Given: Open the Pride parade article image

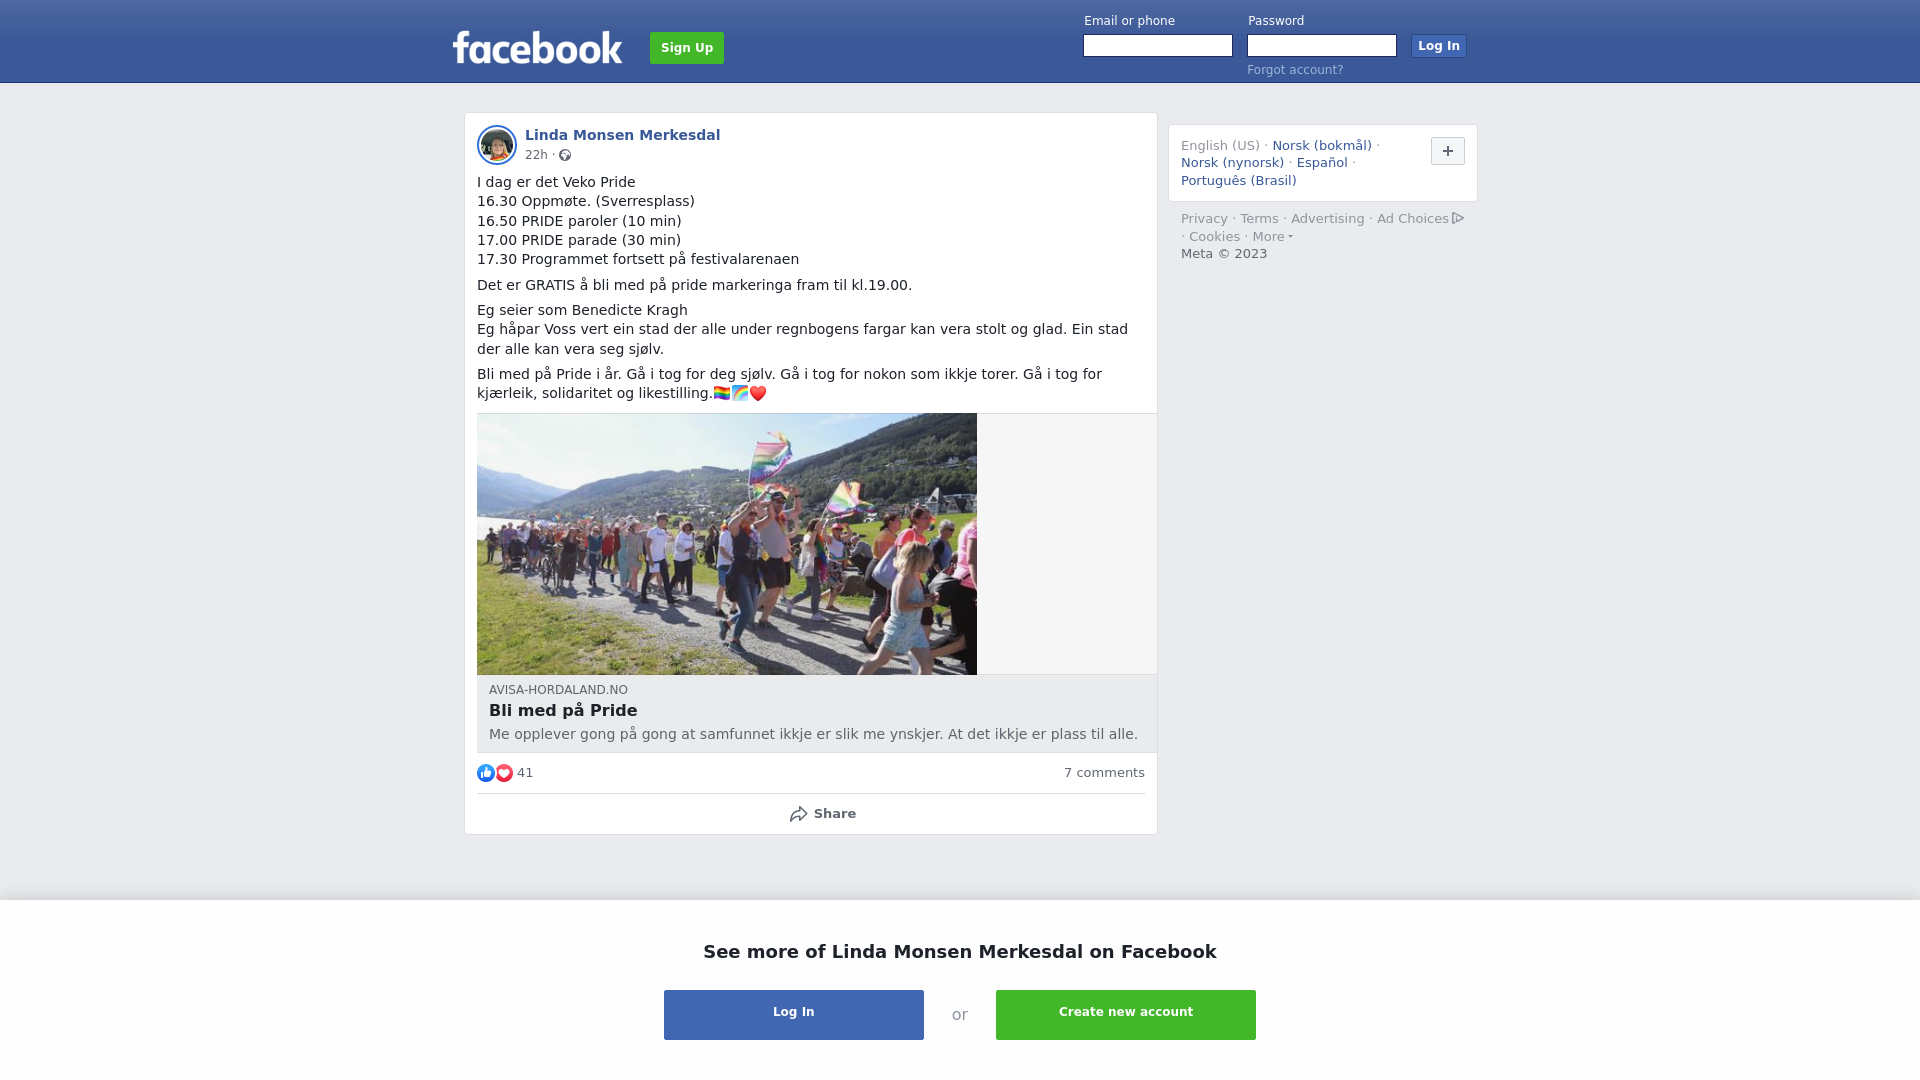Looking at the screenshot, I should pos(727,544).
